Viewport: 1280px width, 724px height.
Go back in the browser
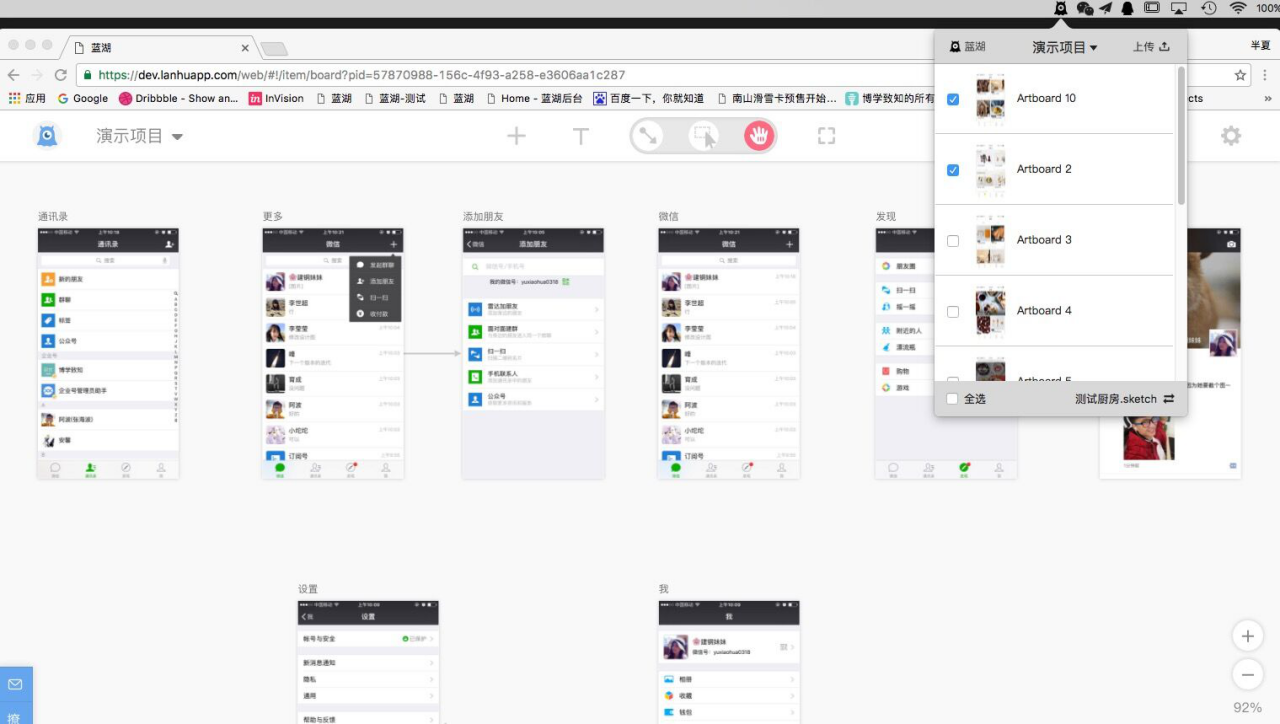[x=14, y=75]
